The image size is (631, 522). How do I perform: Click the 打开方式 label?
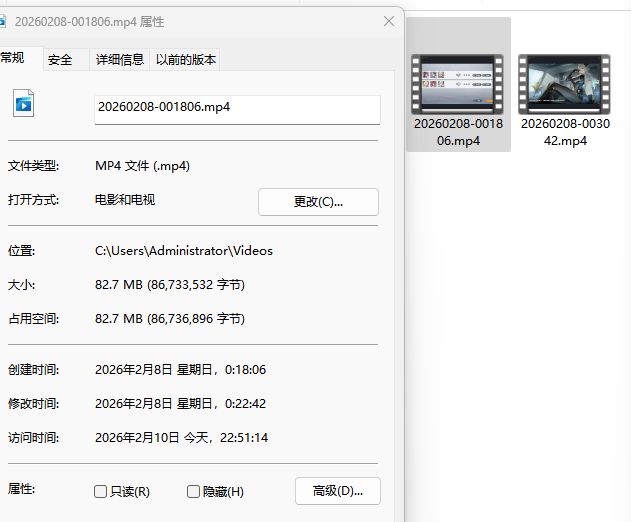[33, 200]
